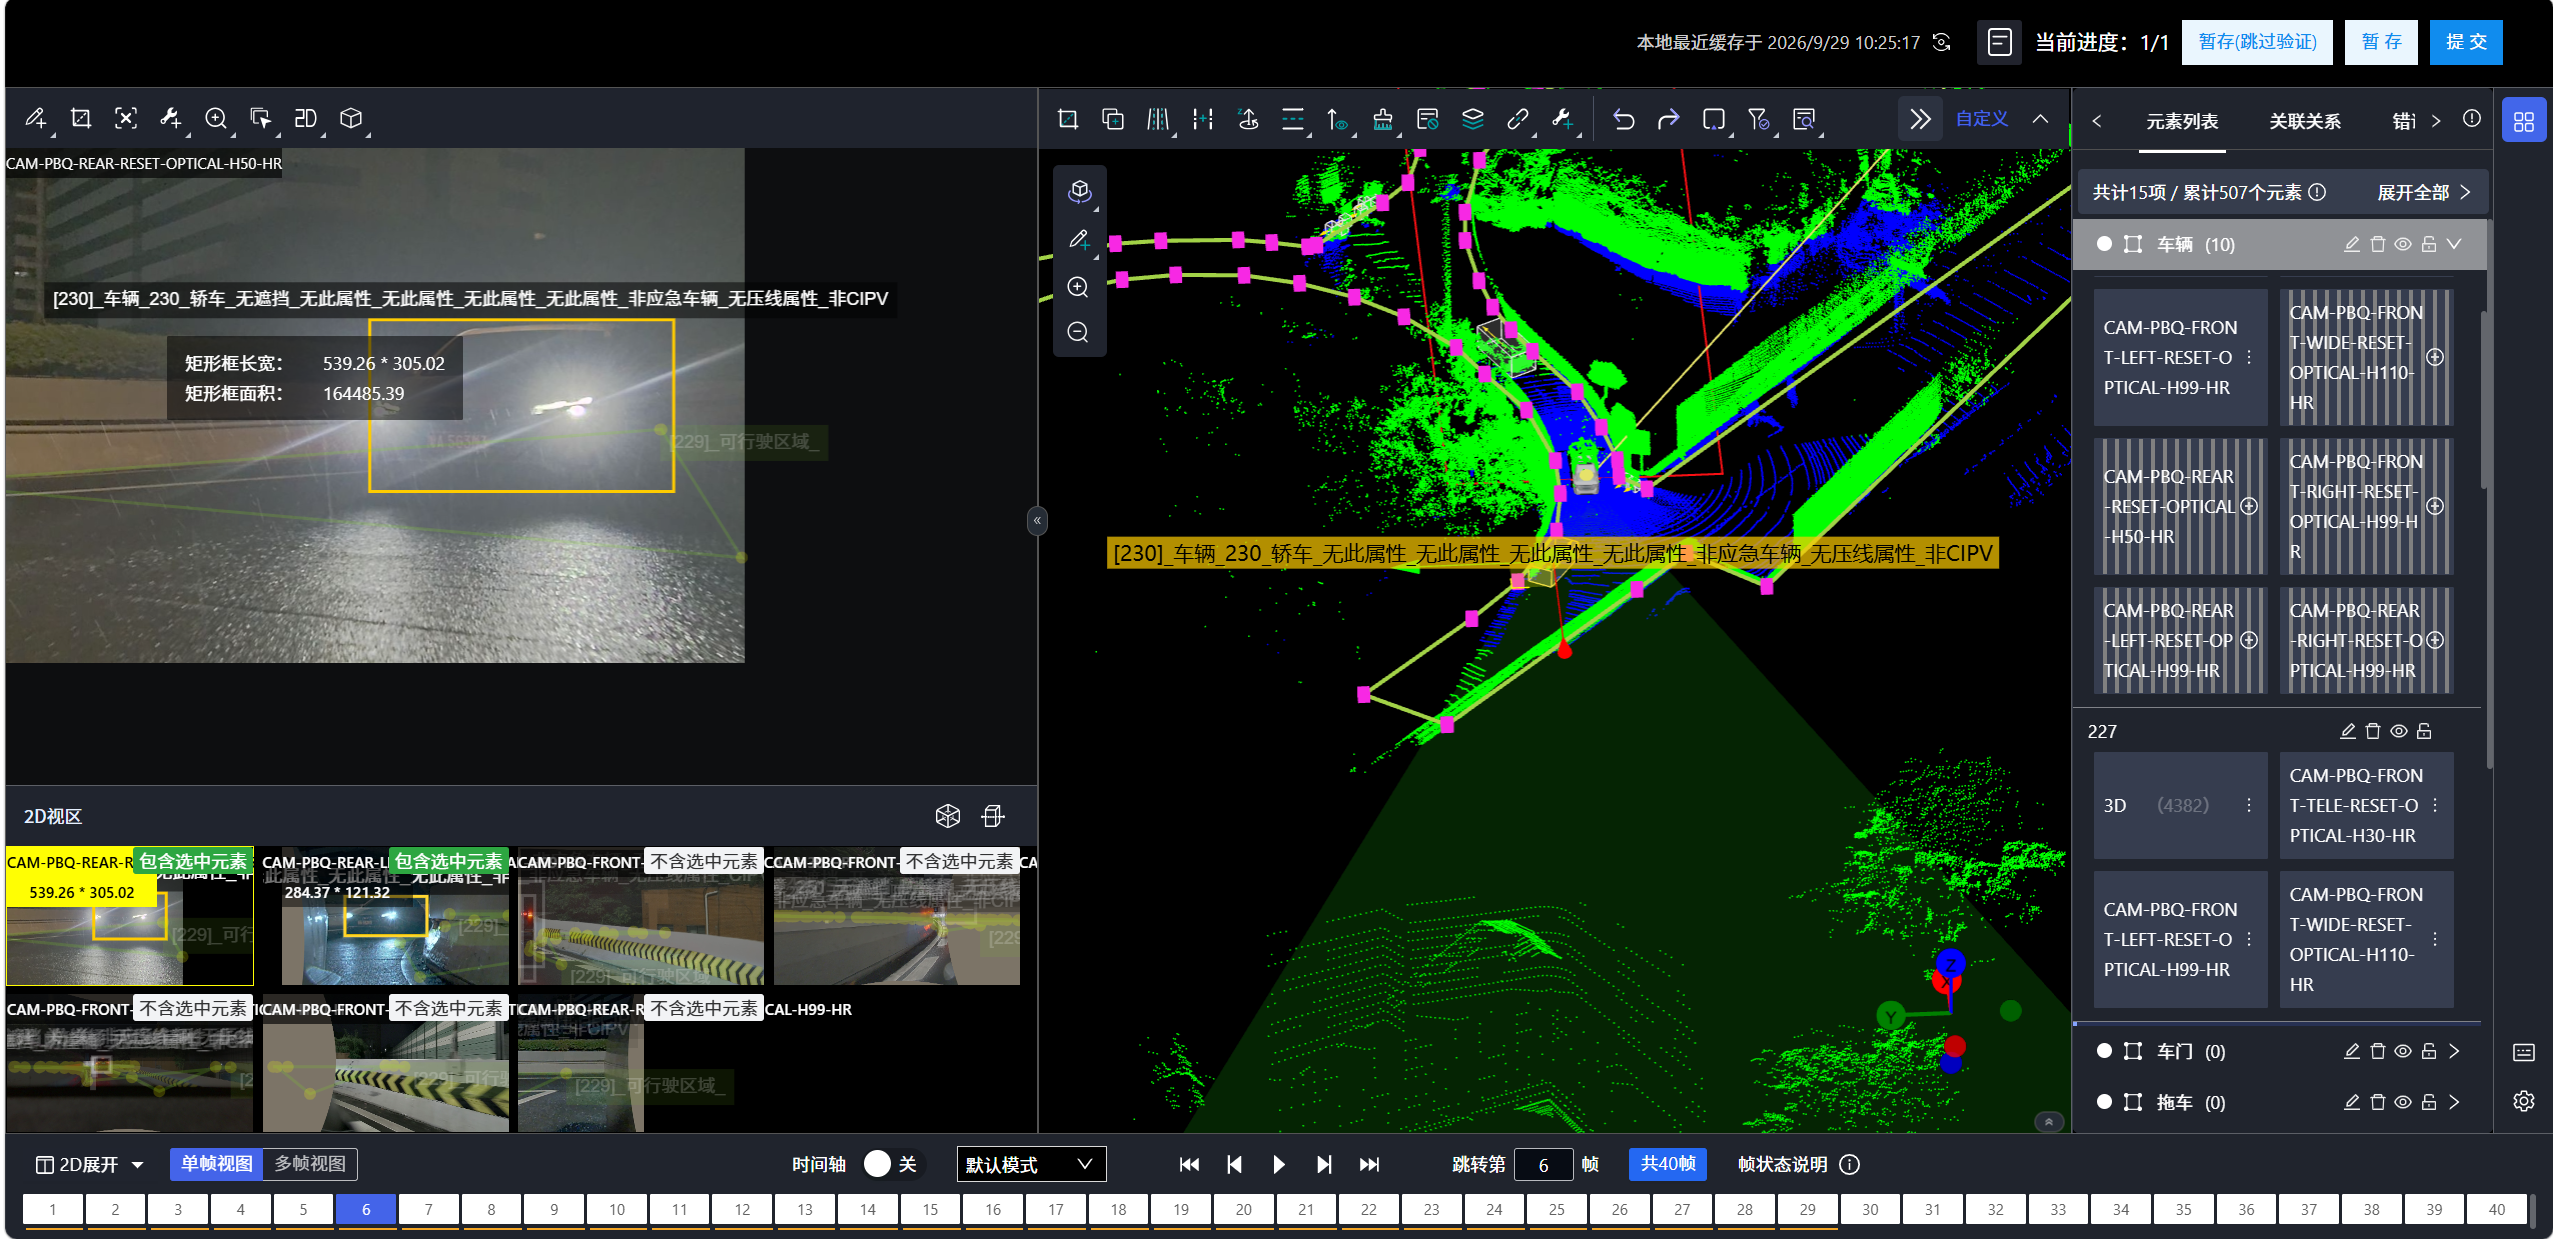Click the 暂存(跳过验证) button
Image resolution: width=2553 pixels, height=1239 pixels.
(2257, 42)
